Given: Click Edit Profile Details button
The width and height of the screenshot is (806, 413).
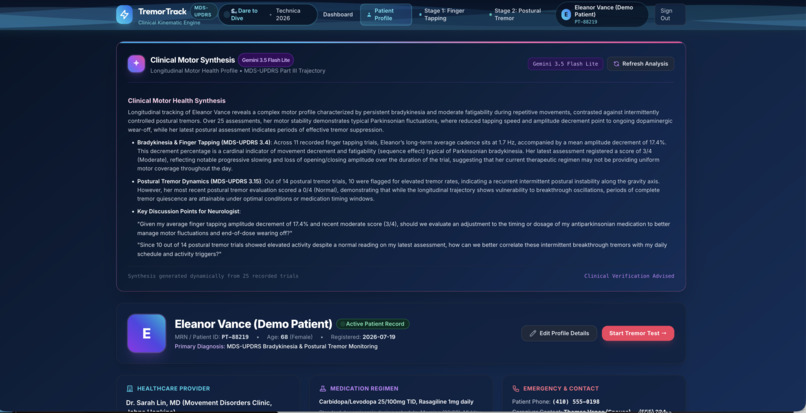Looking at the screenshot, I should coord(559,333).
